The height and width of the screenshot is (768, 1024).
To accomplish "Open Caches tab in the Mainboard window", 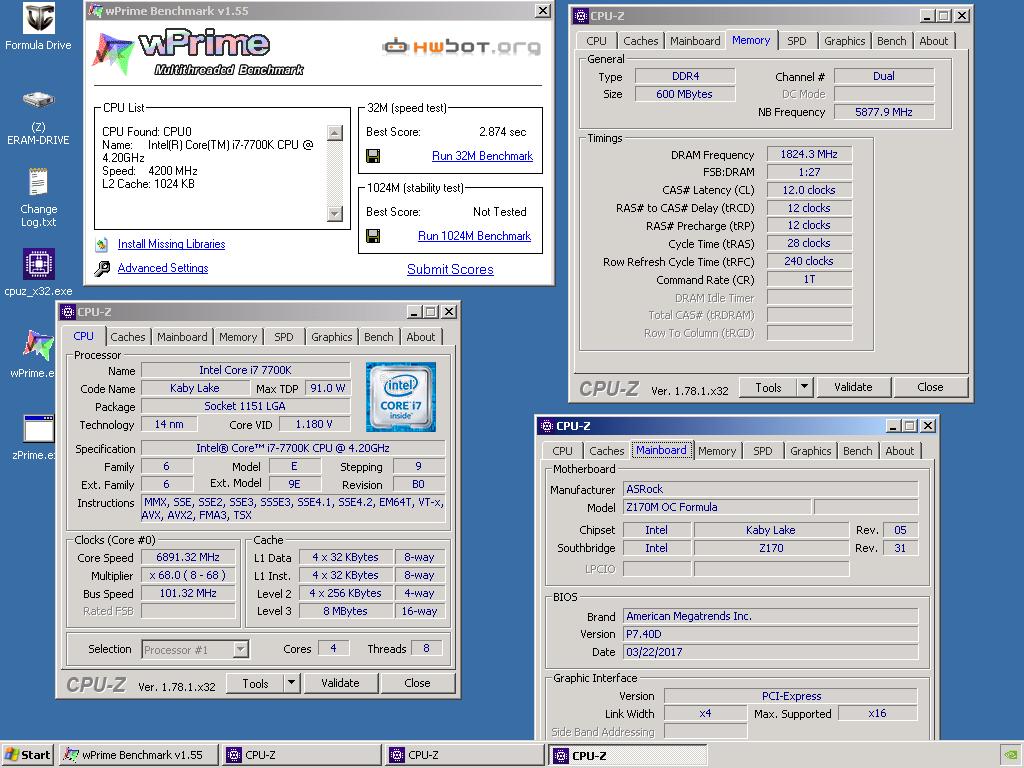I will pyautogui.click(x=607, y=451).
